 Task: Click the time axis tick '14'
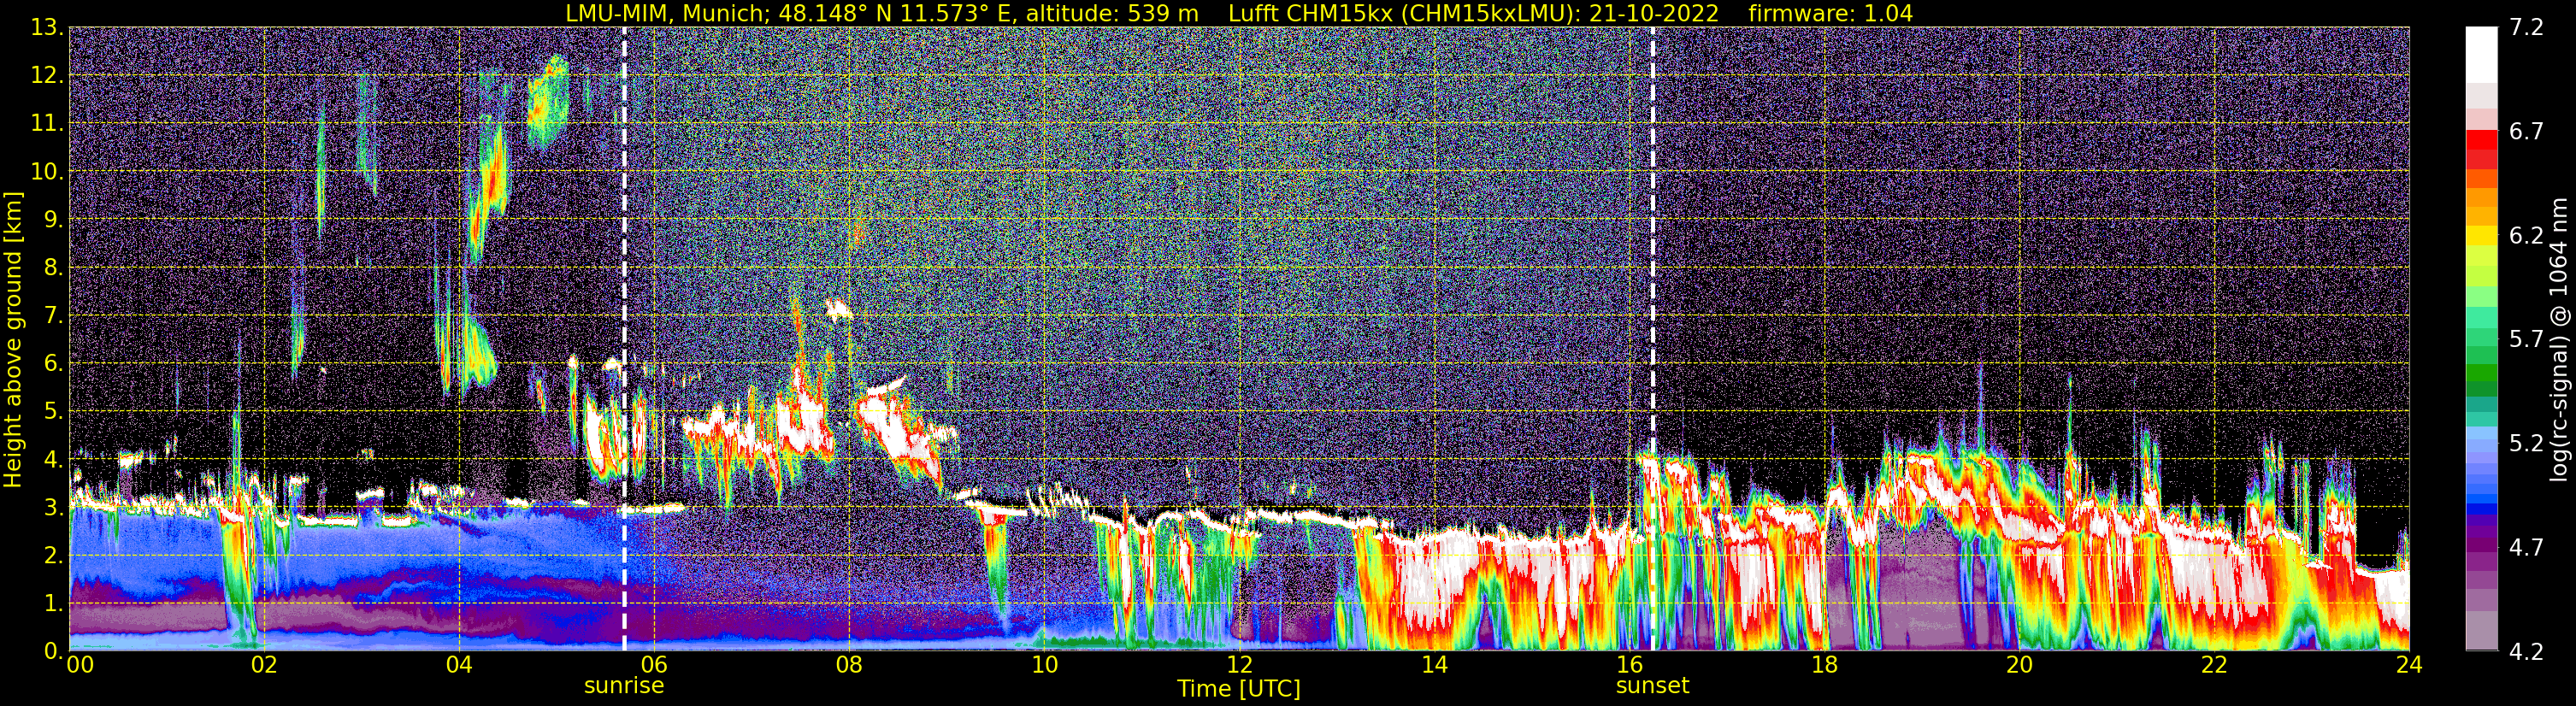coord(1434,664)
